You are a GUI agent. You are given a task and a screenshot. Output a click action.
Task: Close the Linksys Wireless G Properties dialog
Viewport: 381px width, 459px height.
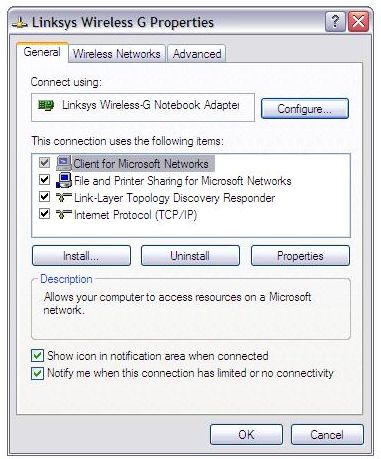(358, 22)
